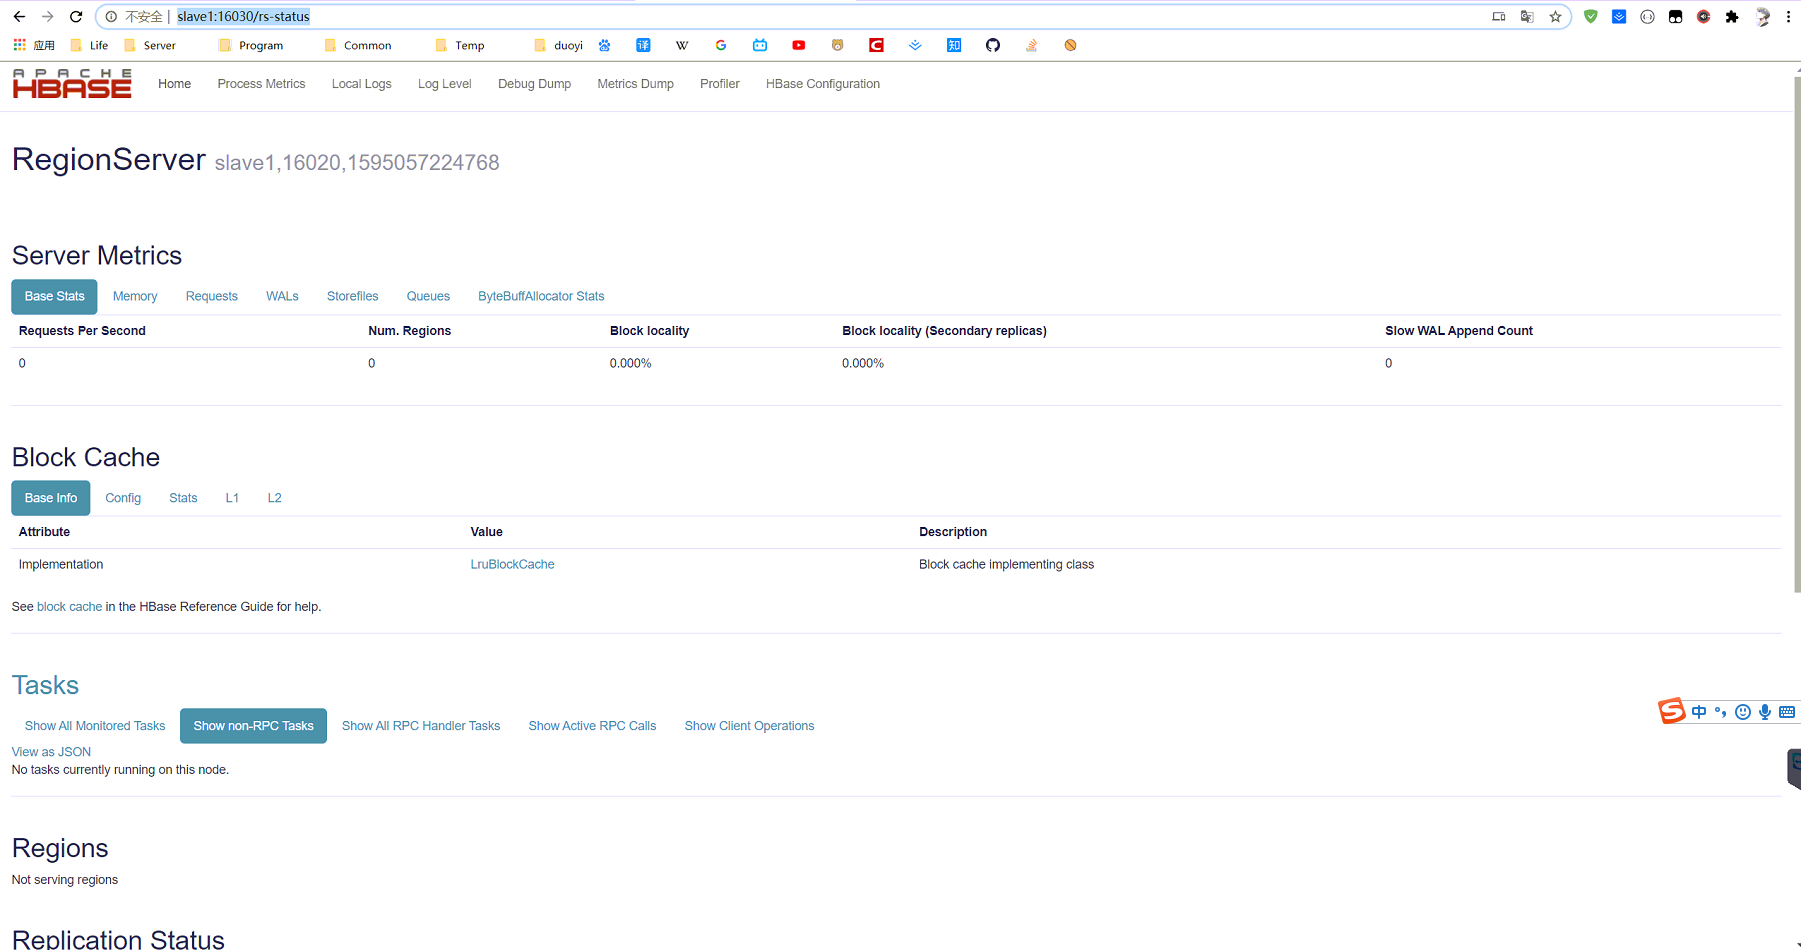Open the LruBlockCache link
The image size is (1801, 950).
coord(512,564)
